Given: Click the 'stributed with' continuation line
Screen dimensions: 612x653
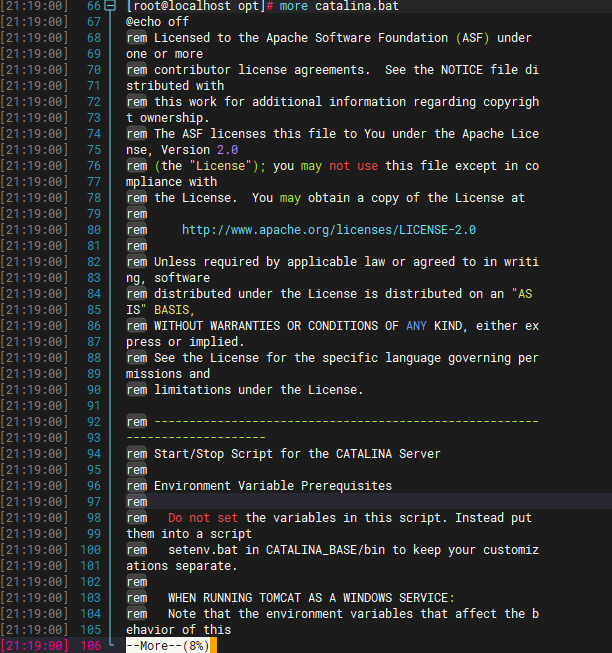Looking at the screenshot, I should coord(175,86).
